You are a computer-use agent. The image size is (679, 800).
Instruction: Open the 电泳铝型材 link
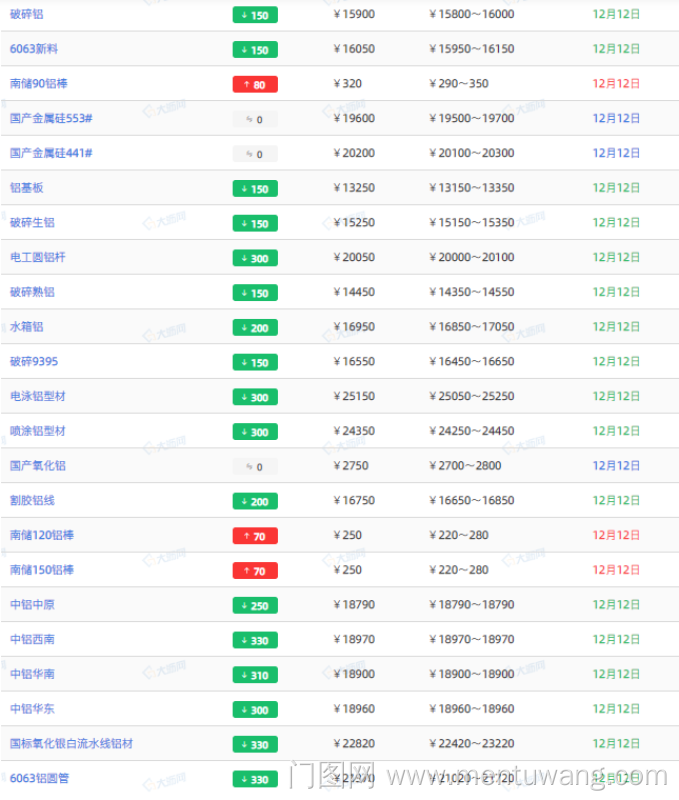click(x=38, y=396)
